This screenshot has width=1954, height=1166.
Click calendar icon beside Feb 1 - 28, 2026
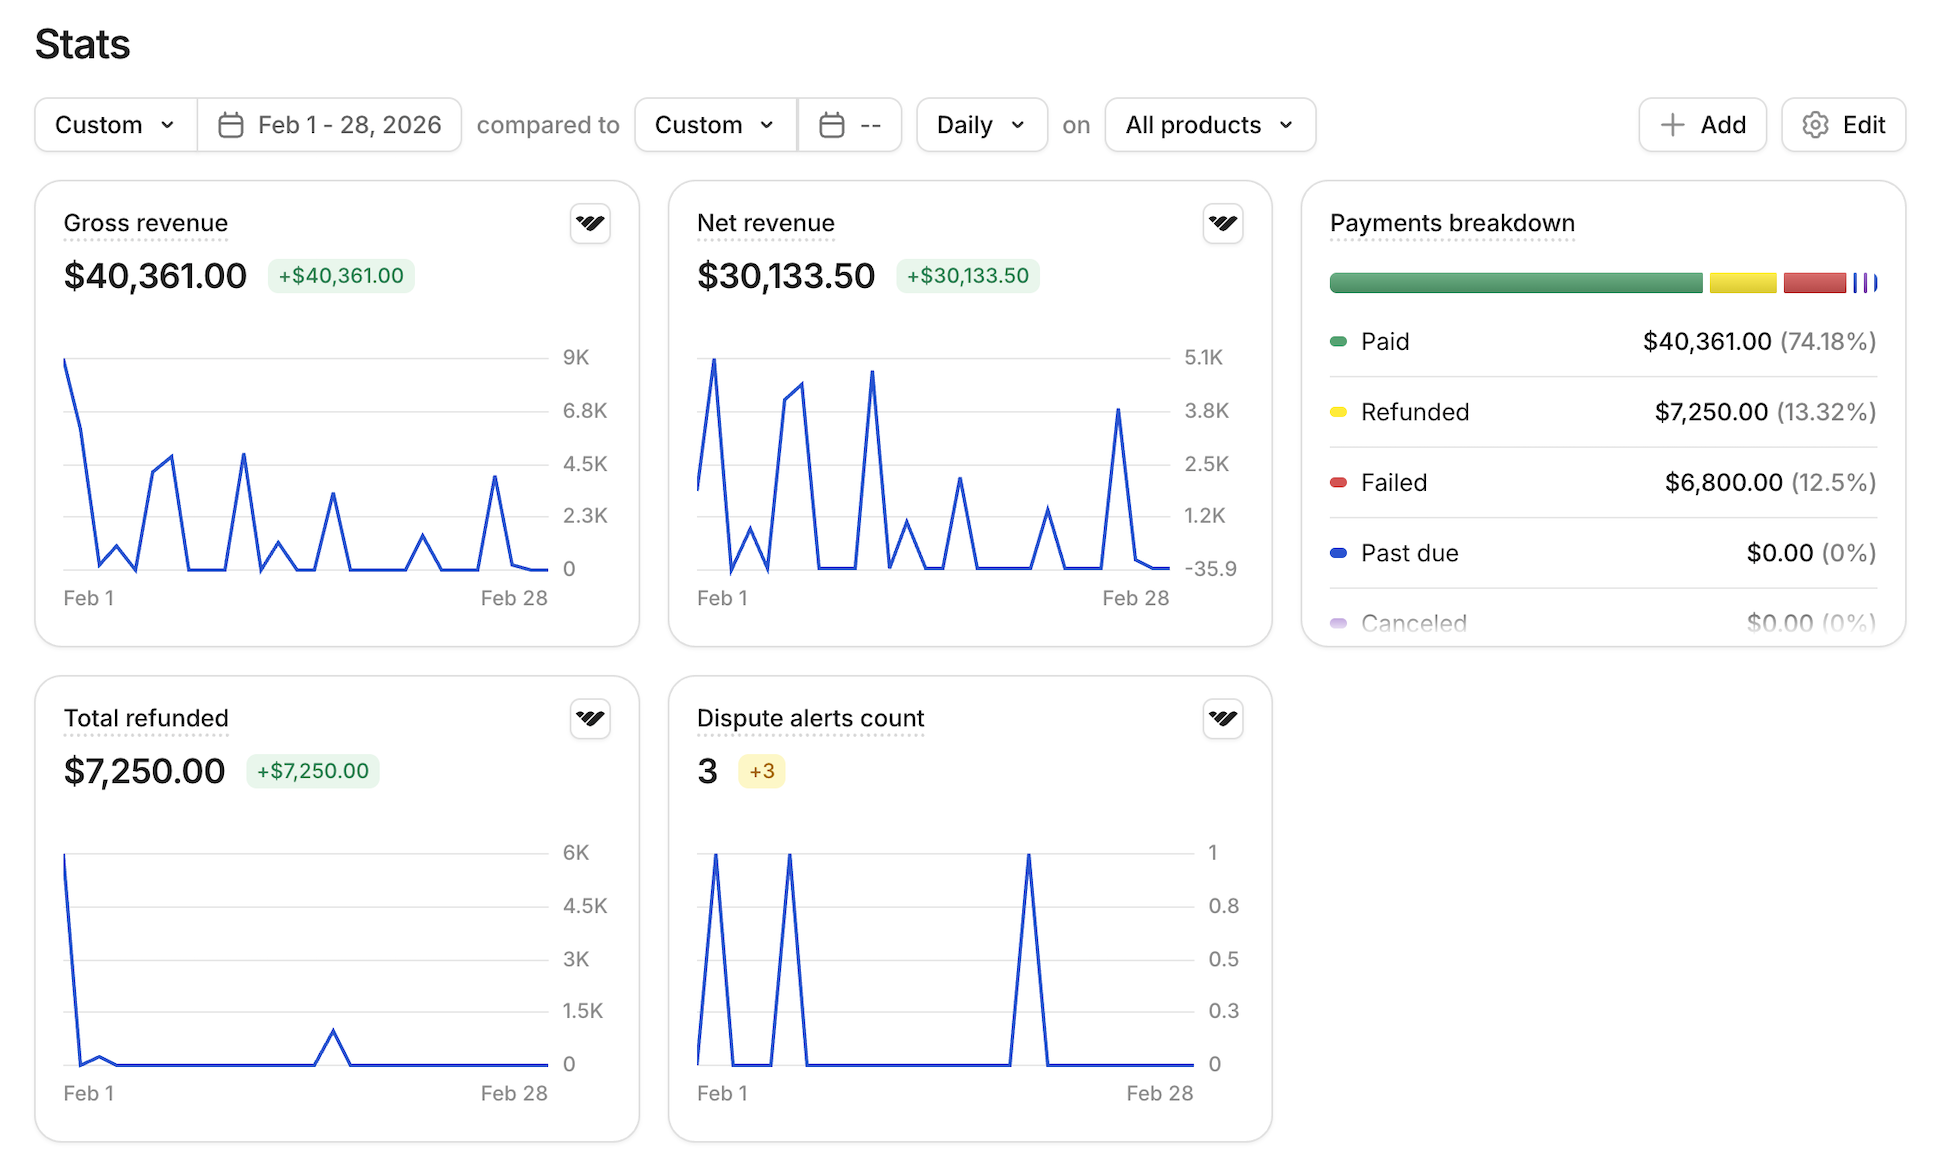(231, 125)
